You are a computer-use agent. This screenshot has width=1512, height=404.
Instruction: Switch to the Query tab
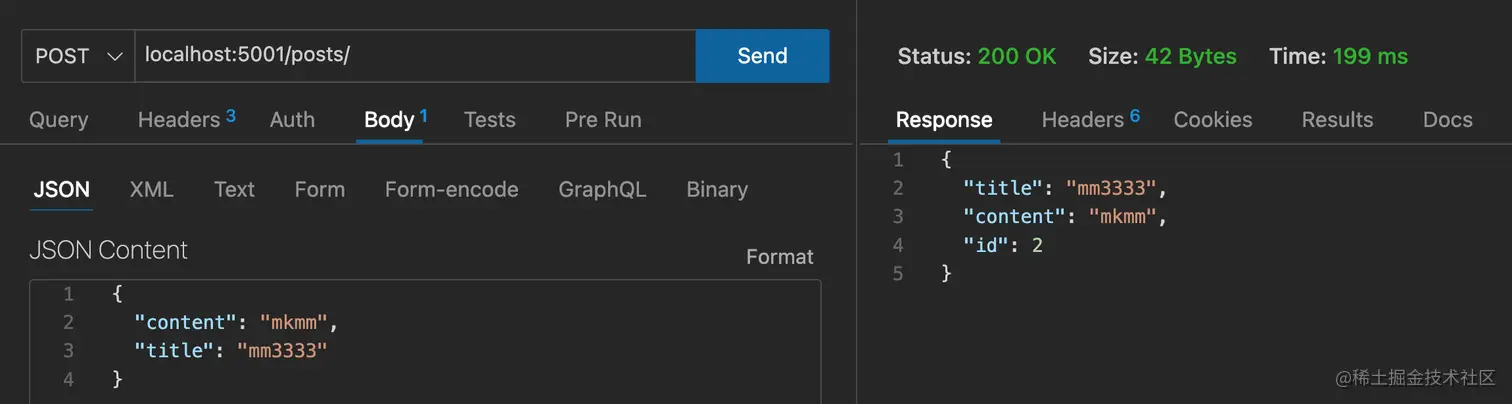(x=59, y=120)
